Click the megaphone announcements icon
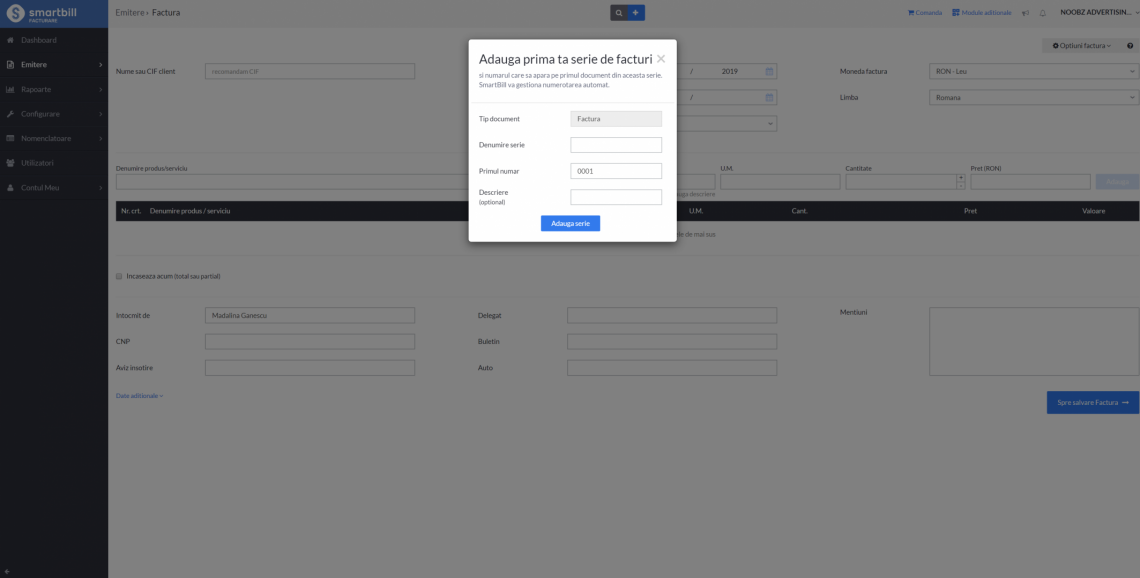 point(1025,13)
